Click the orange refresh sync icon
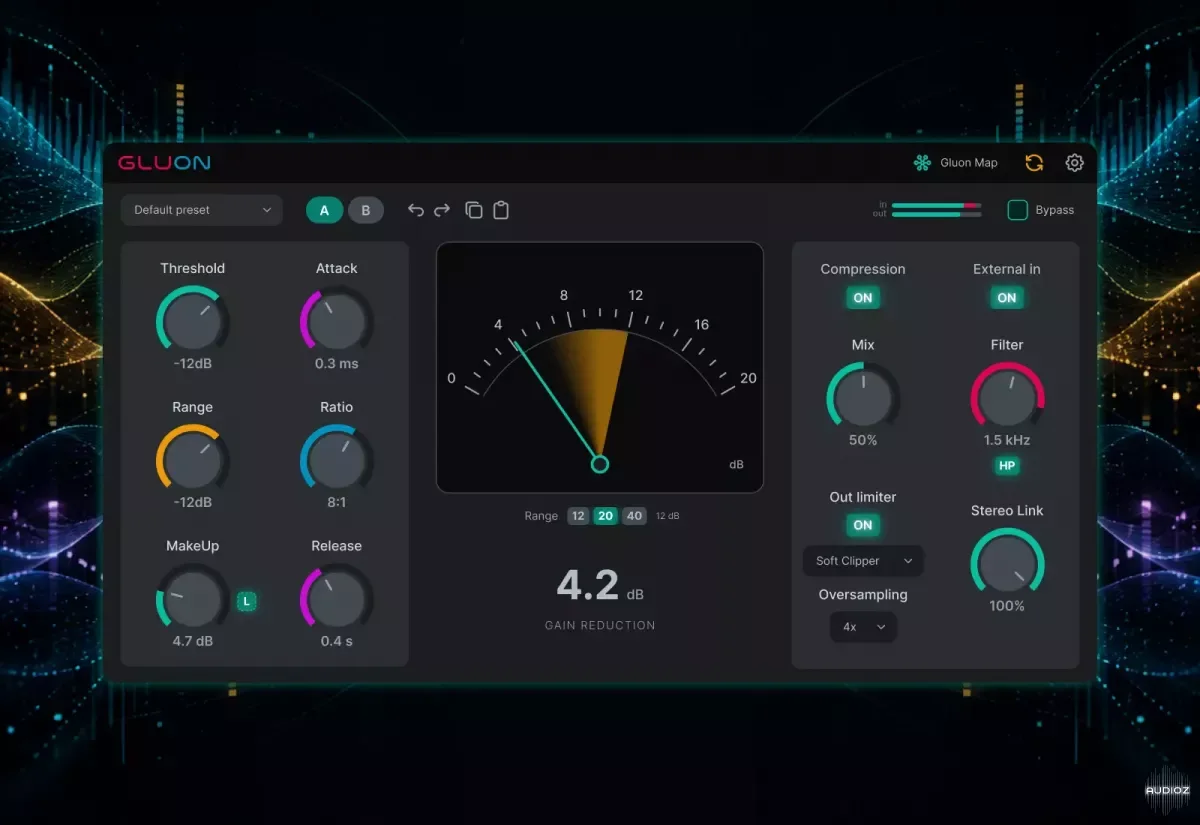1200x825 pixels. (x=1034, y=163)
